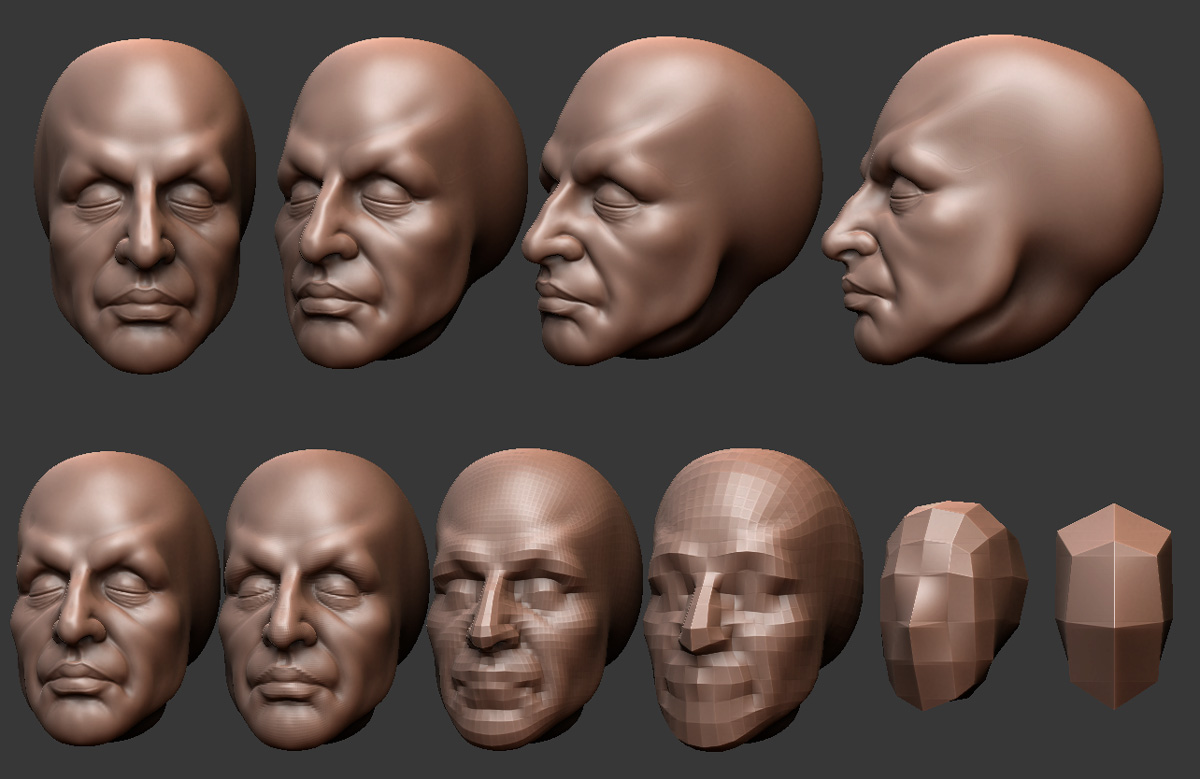1200x779 pixels.
Task: Click the wireframe head with dense mesh
Action: (x=534, y=597)
